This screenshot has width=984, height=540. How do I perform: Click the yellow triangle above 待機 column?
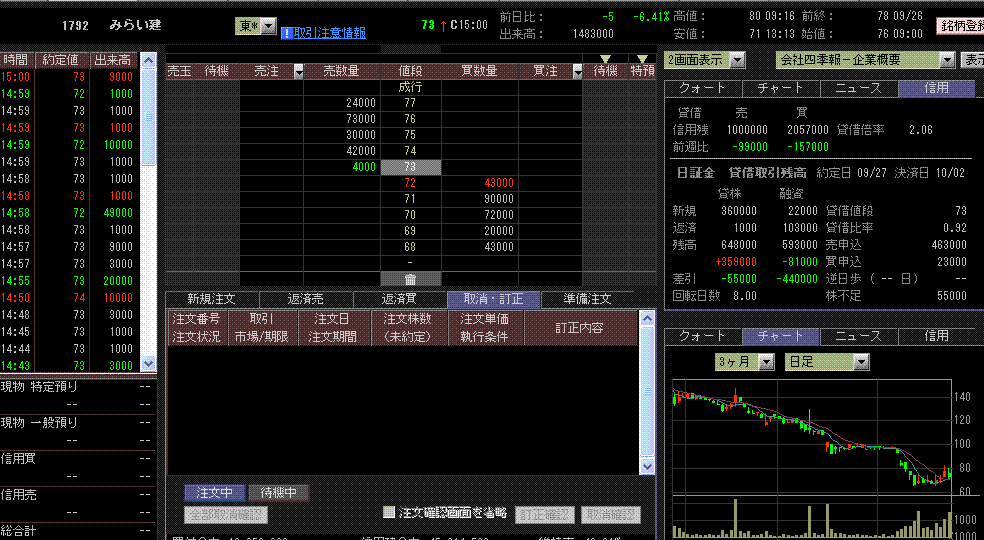605,59
